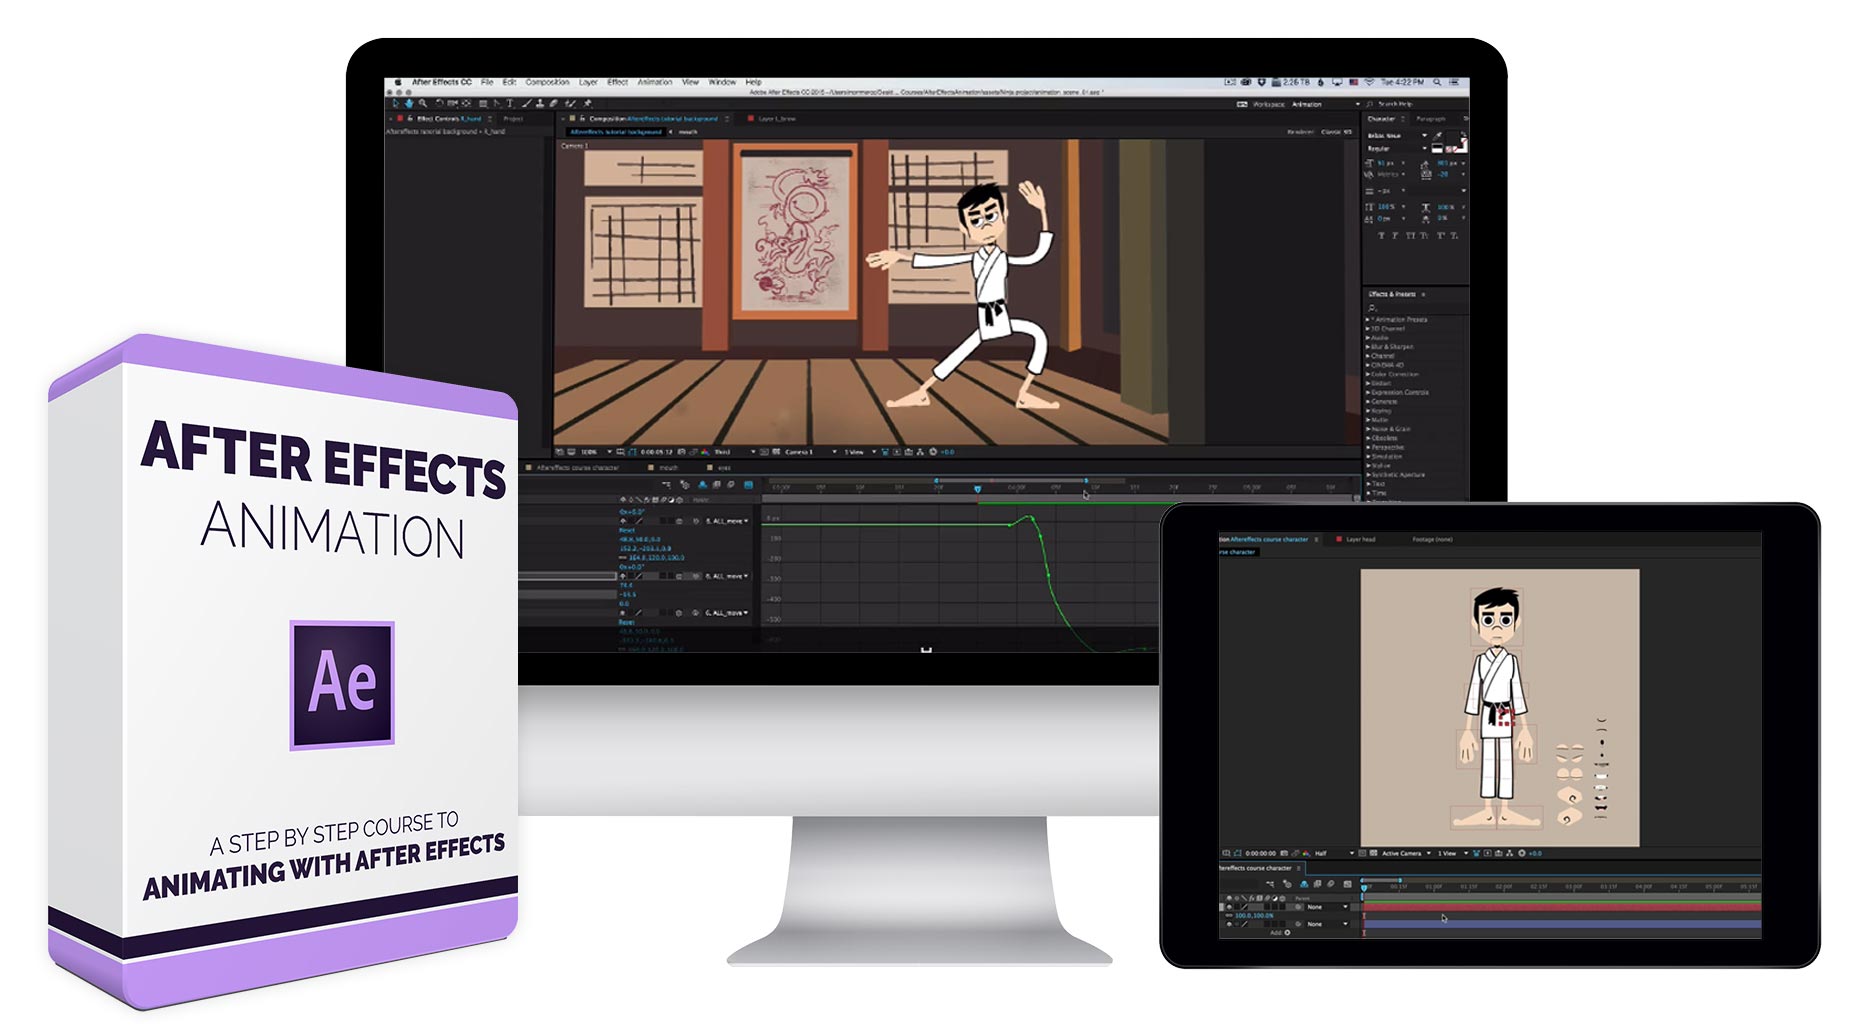Click the search icon in Effects & Presets

(x=1372, y=307)
